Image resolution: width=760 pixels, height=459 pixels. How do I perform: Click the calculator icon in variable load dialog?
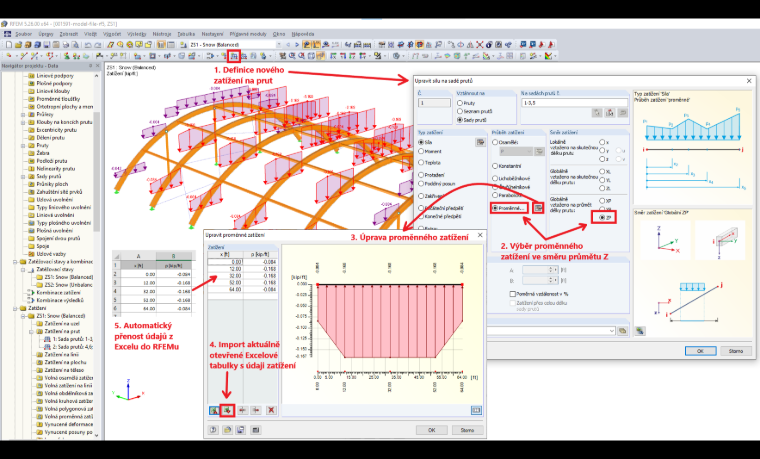coord(255,430)
